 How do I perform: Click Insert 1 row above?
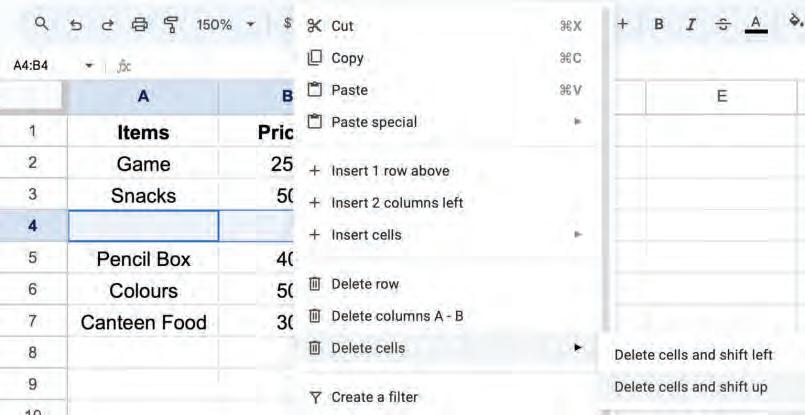coord(390,171)
